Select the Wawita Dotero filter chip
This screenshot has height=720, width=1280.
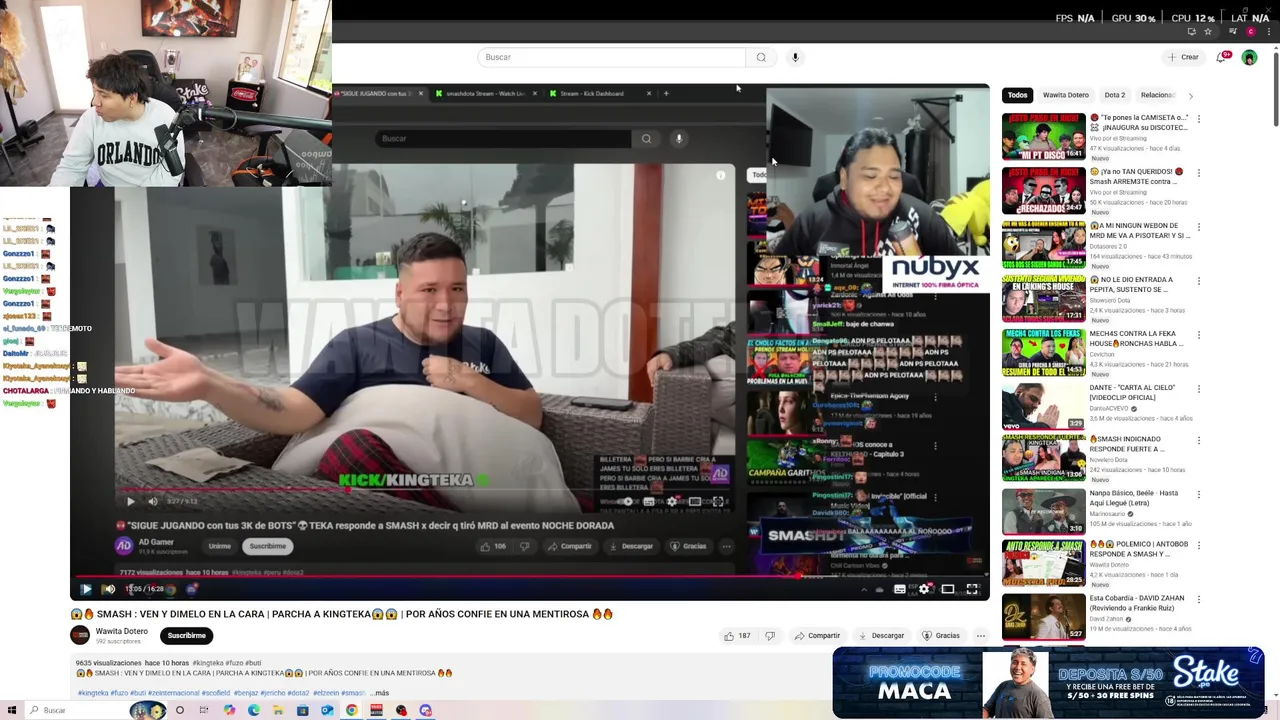pos(1066,95)
